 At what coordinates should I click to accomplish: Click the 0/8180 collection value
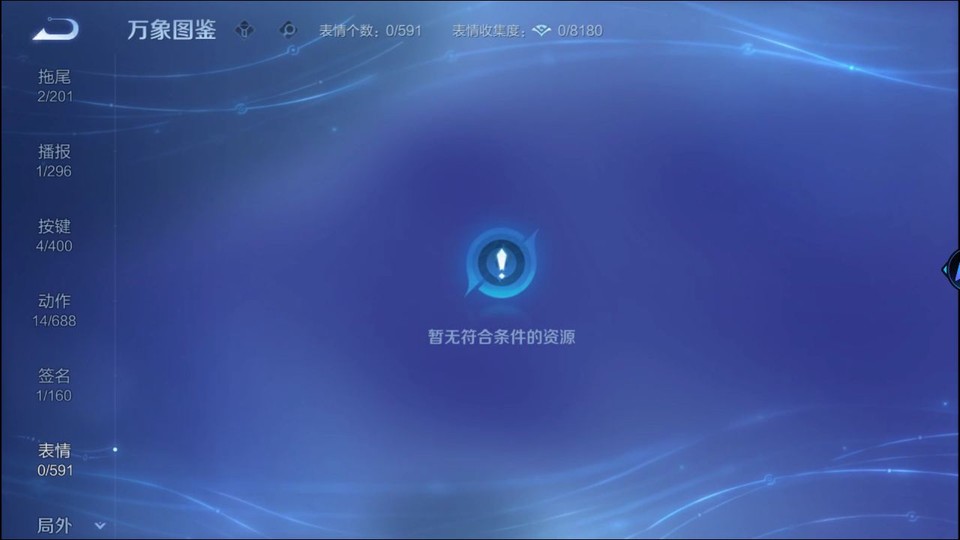click(580, 31)
